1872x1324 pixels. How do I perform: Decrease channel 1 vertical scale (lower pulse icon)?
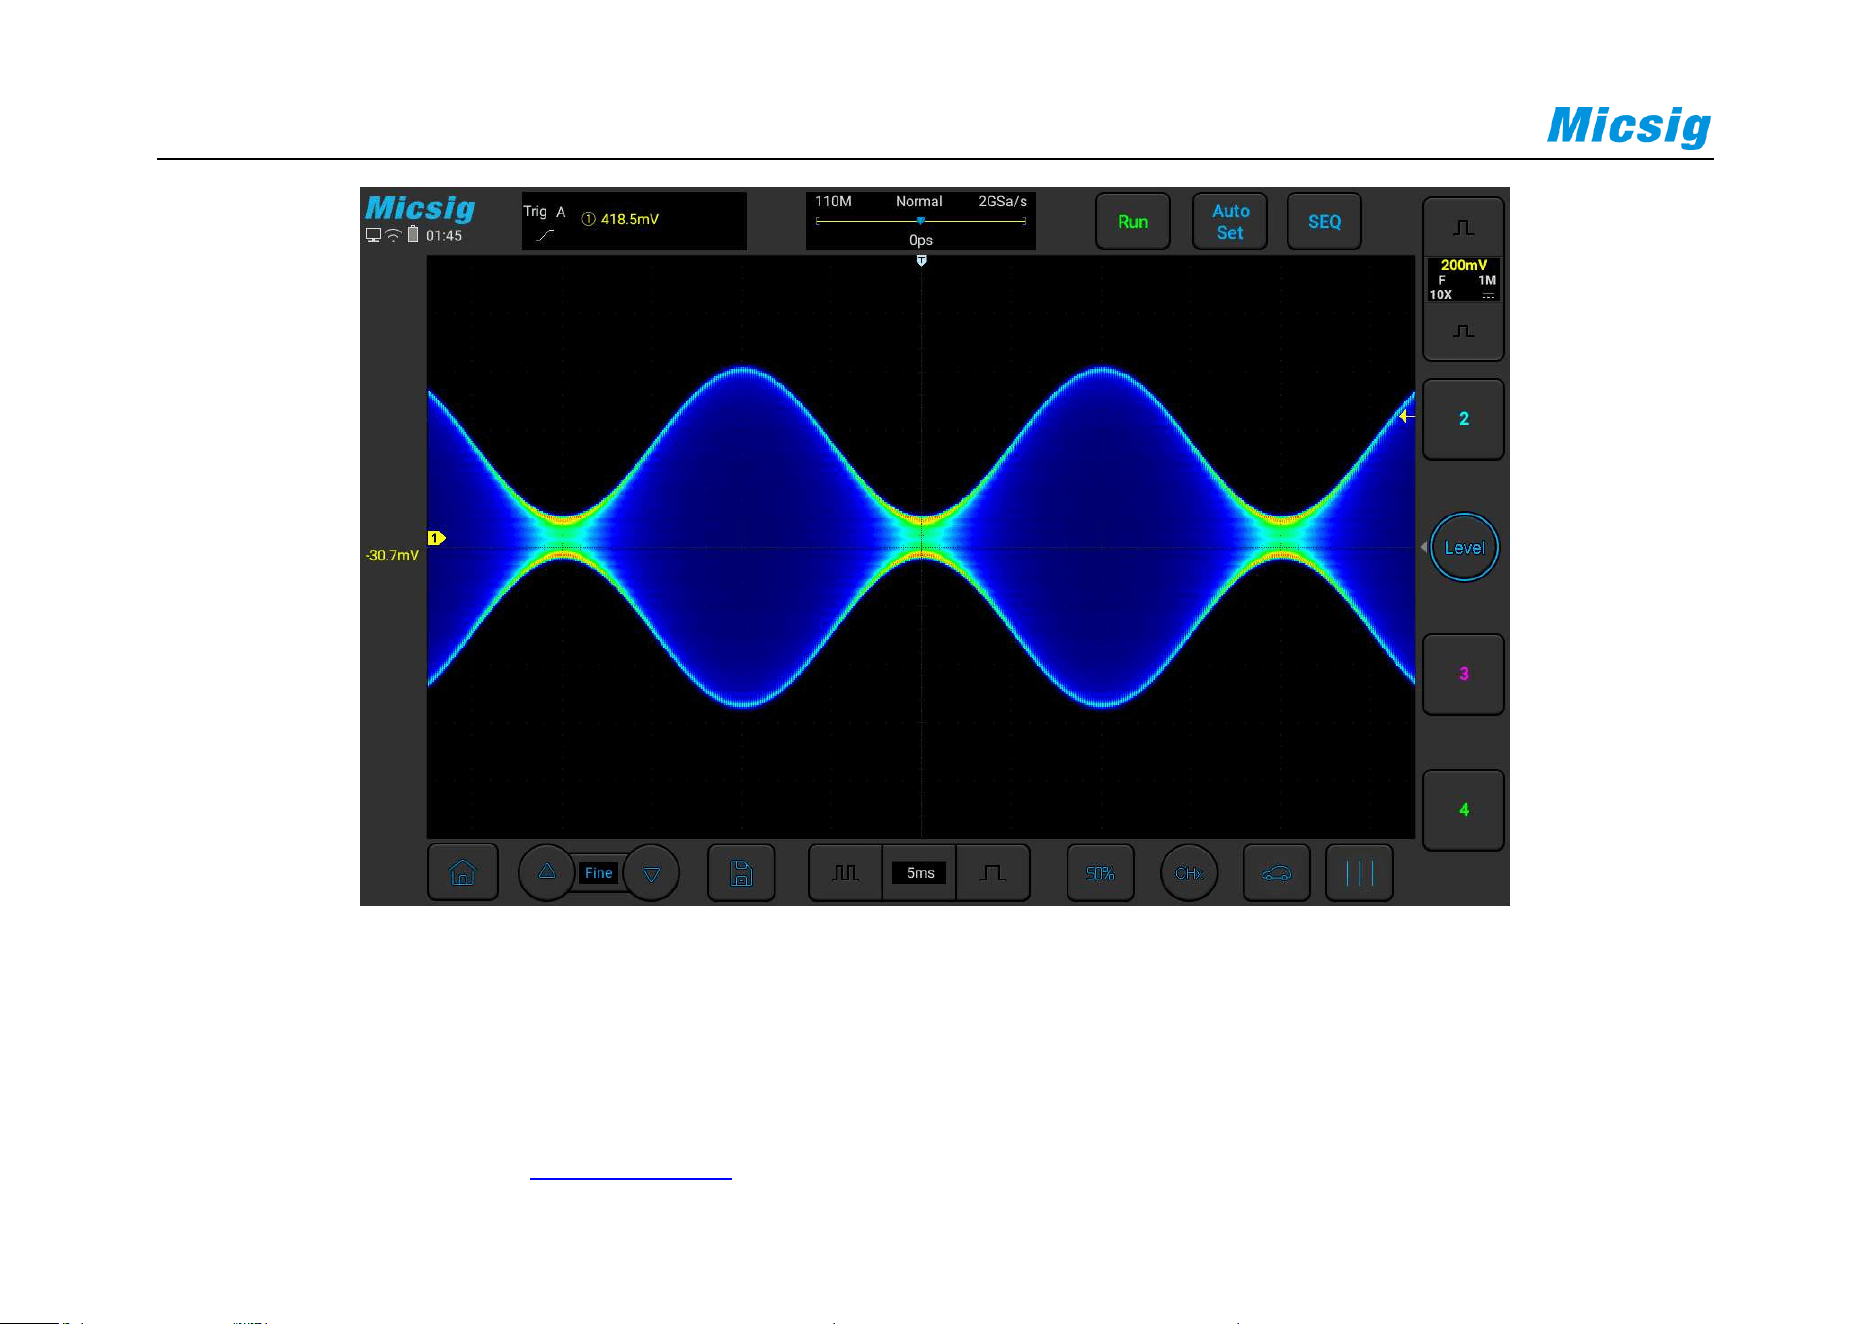1463,331
